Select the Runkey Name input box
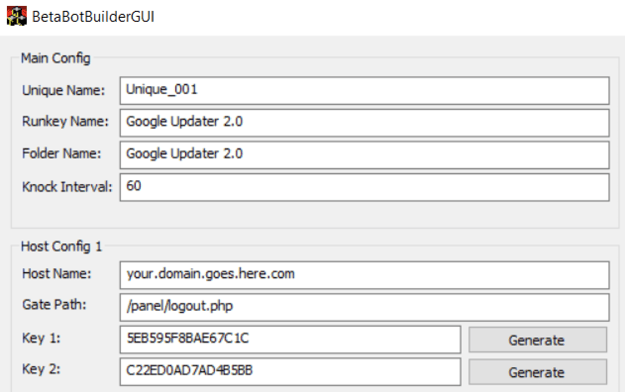This screenshot has width=625, height=392. point(364,123)
